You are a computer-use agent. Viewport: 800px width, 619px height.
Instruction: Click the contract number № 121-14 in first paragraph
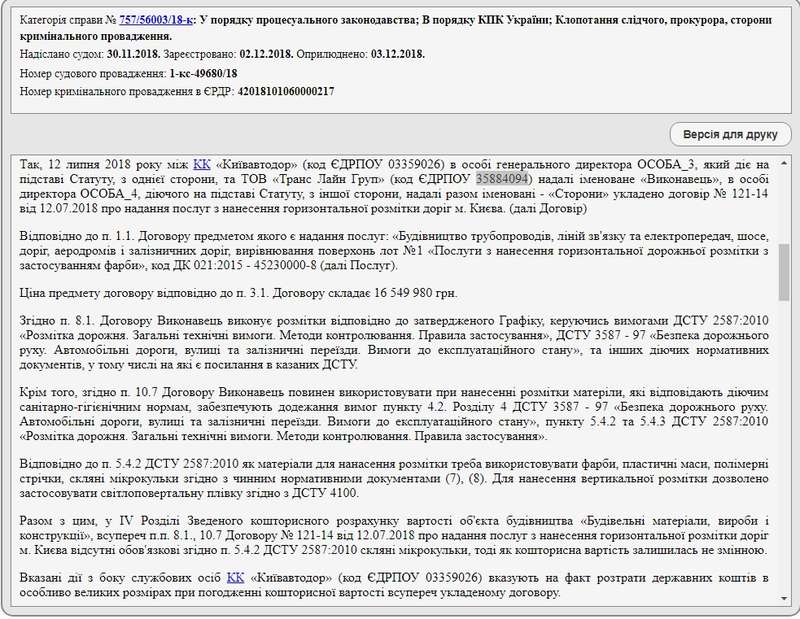[x=739, y=194]
